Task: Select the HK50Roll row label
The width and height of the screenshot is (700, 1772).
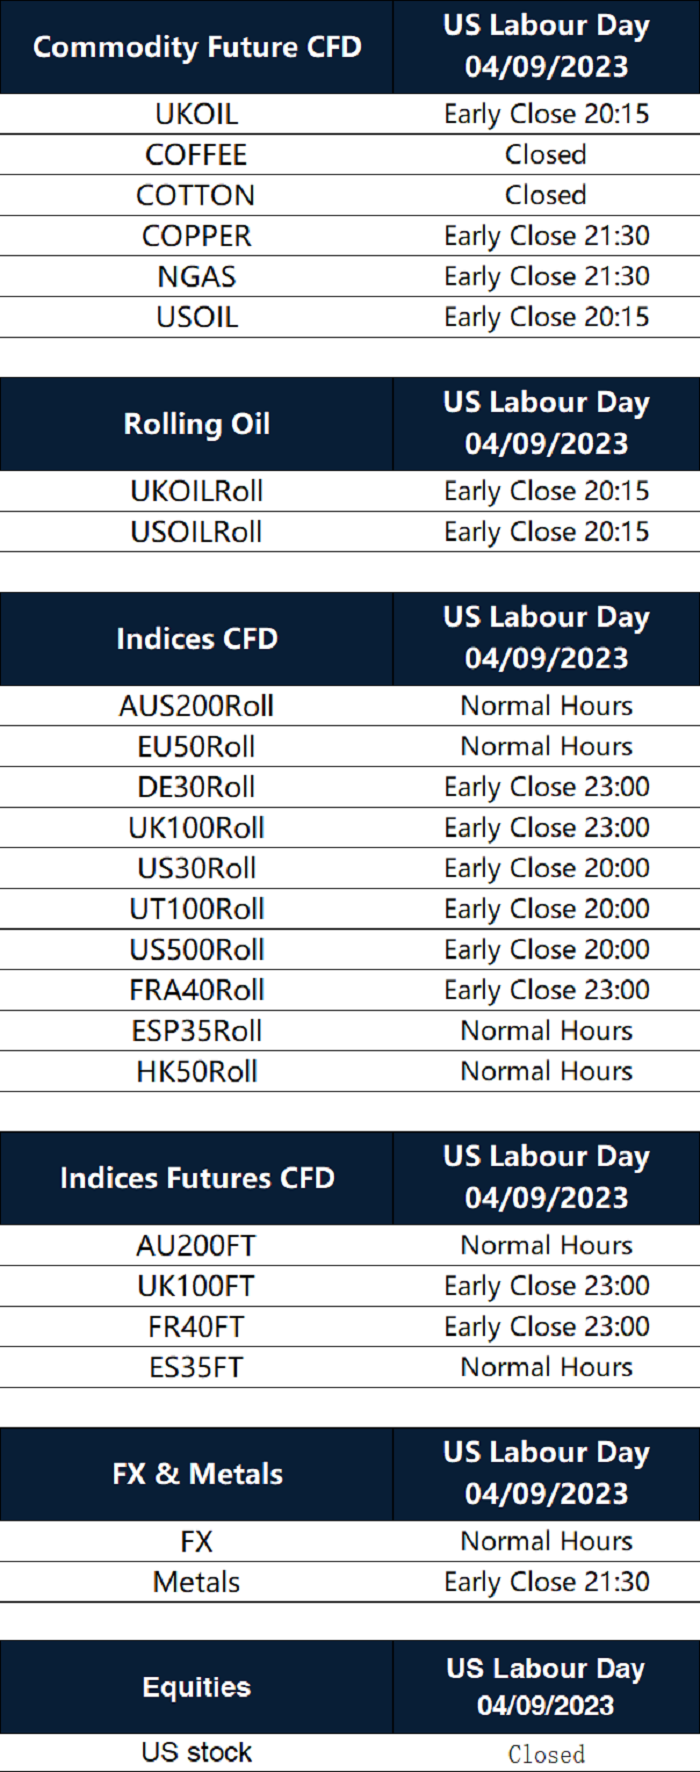Action: point(197,1072)
